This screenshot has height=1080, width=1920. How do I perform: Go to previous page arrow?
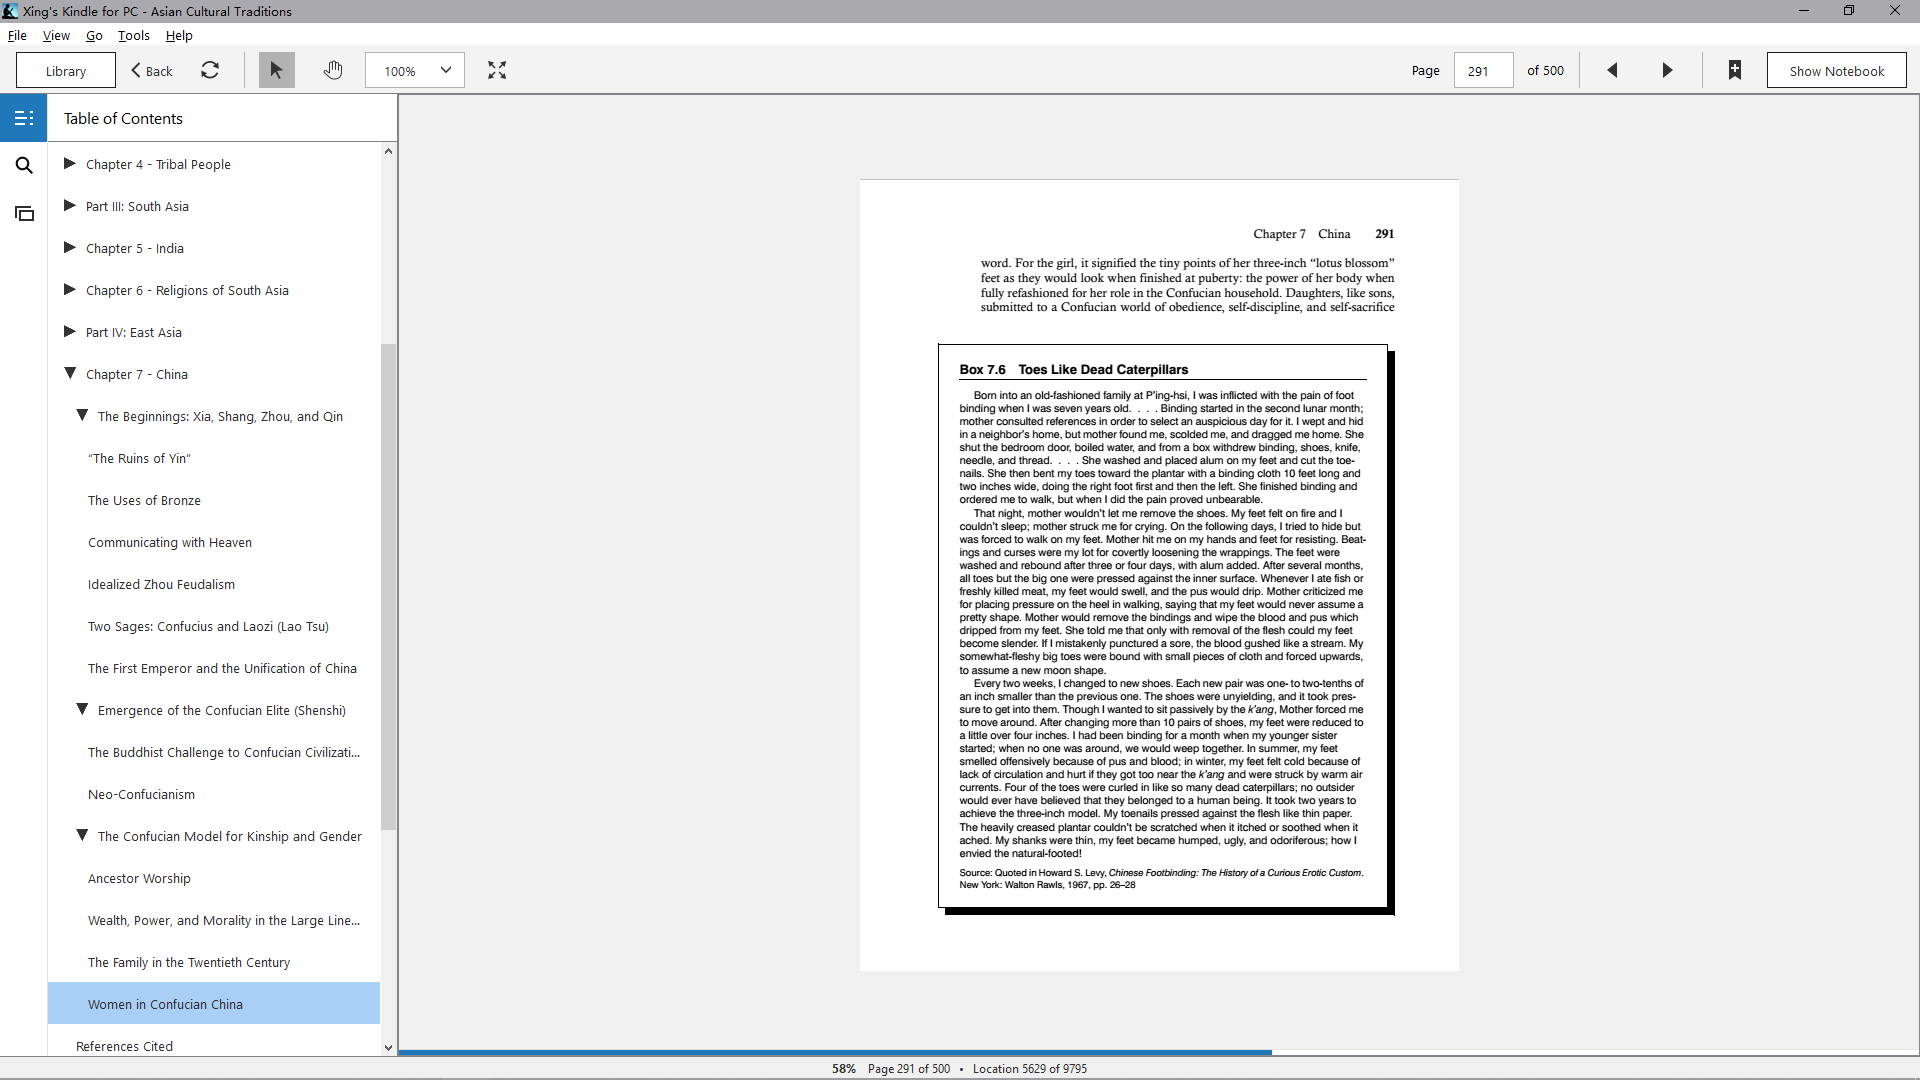(1612, 70)
